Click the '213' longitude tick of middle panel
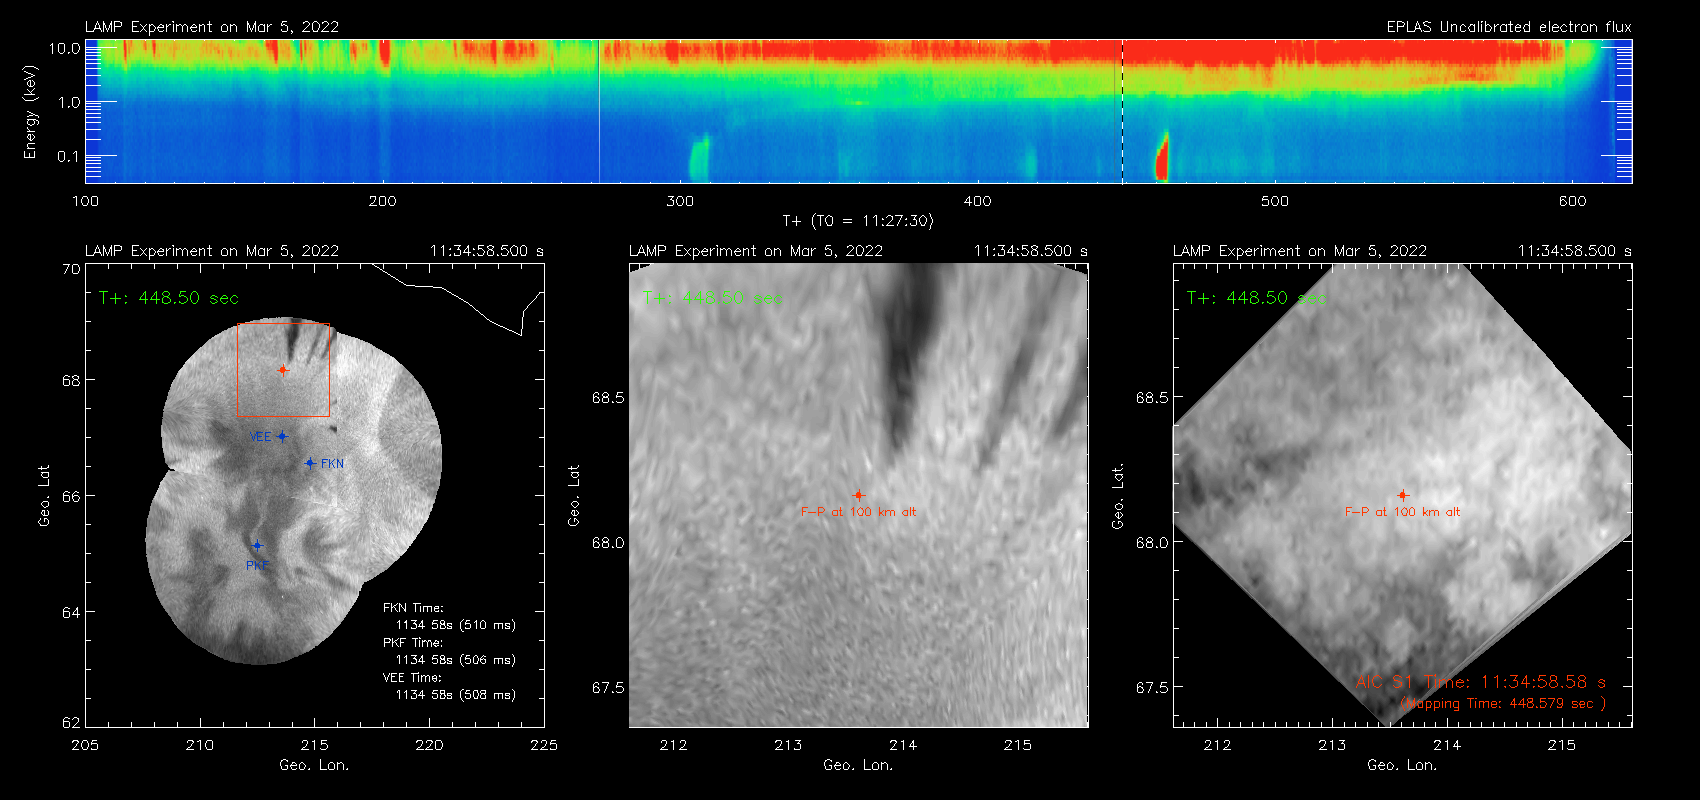 788,745
